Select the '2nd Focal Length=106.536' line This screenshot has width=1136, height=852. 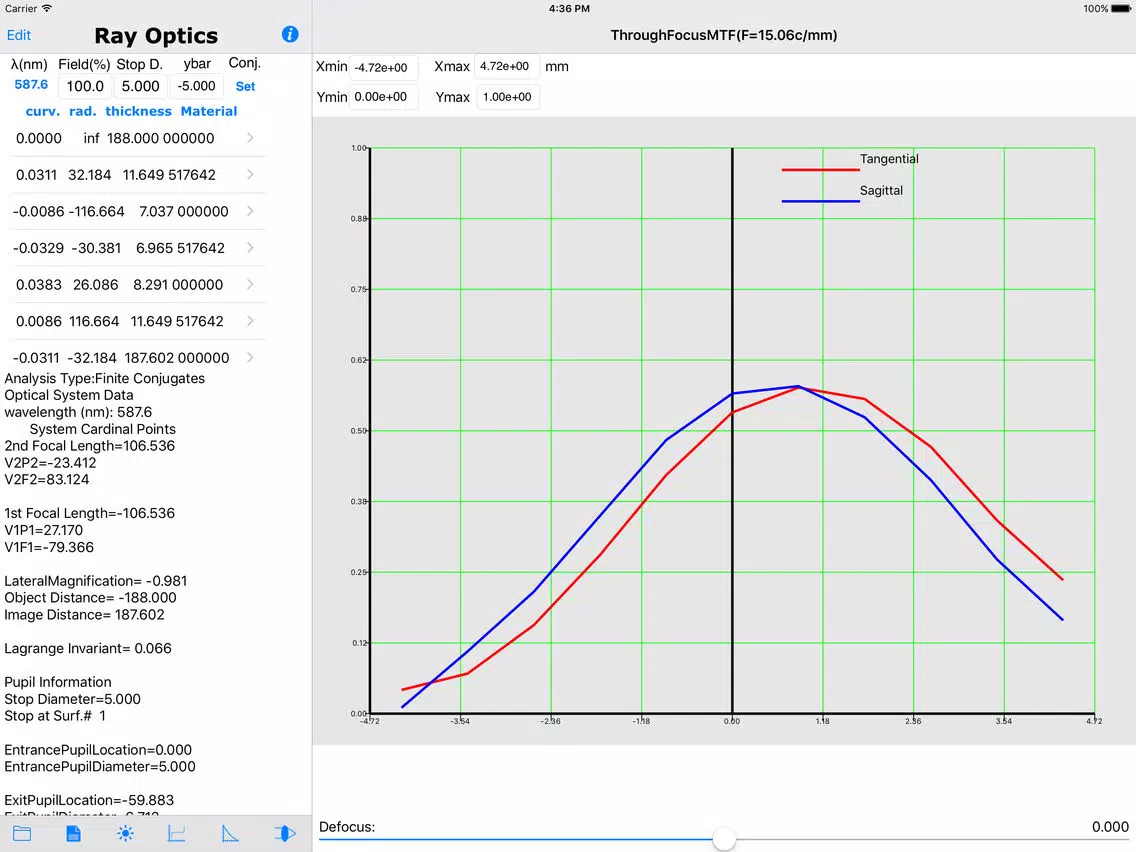click(x=90, y=446)
